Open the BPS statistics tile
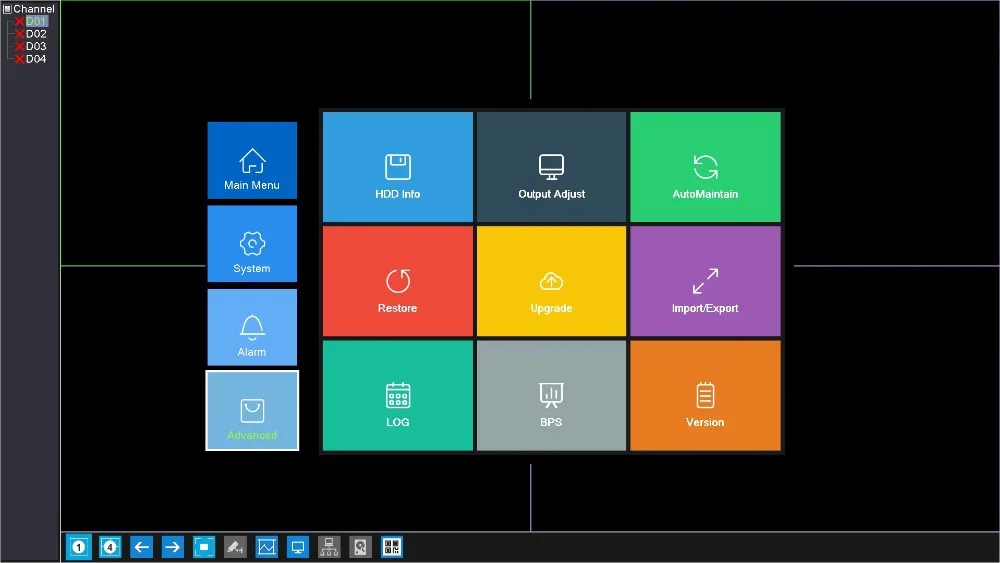 [551, 395]
